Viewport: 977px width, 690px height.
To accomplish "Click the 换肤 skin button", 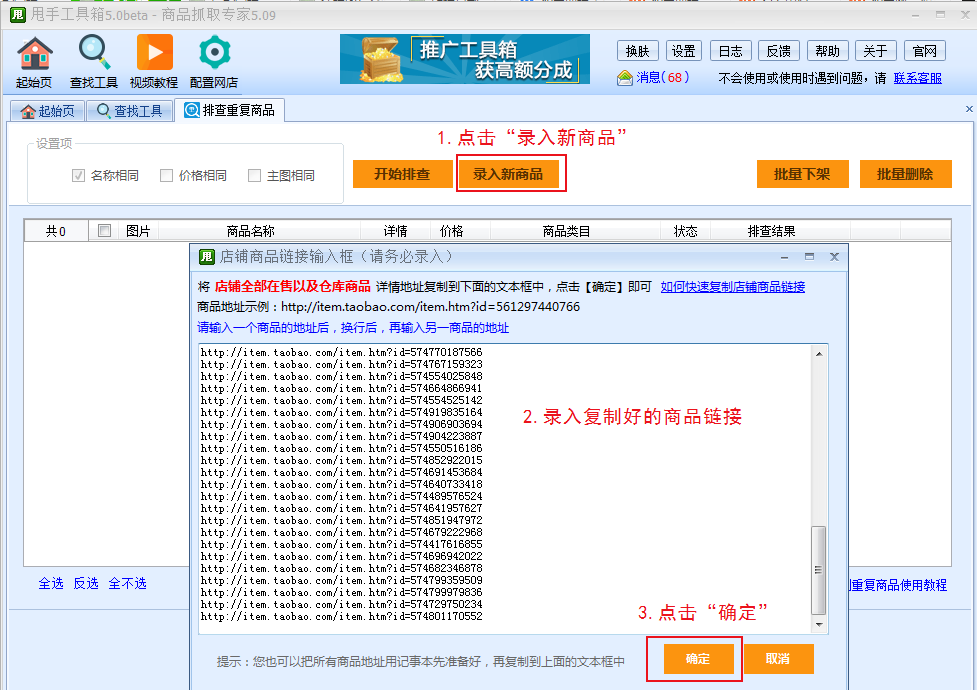I will 637,51.
